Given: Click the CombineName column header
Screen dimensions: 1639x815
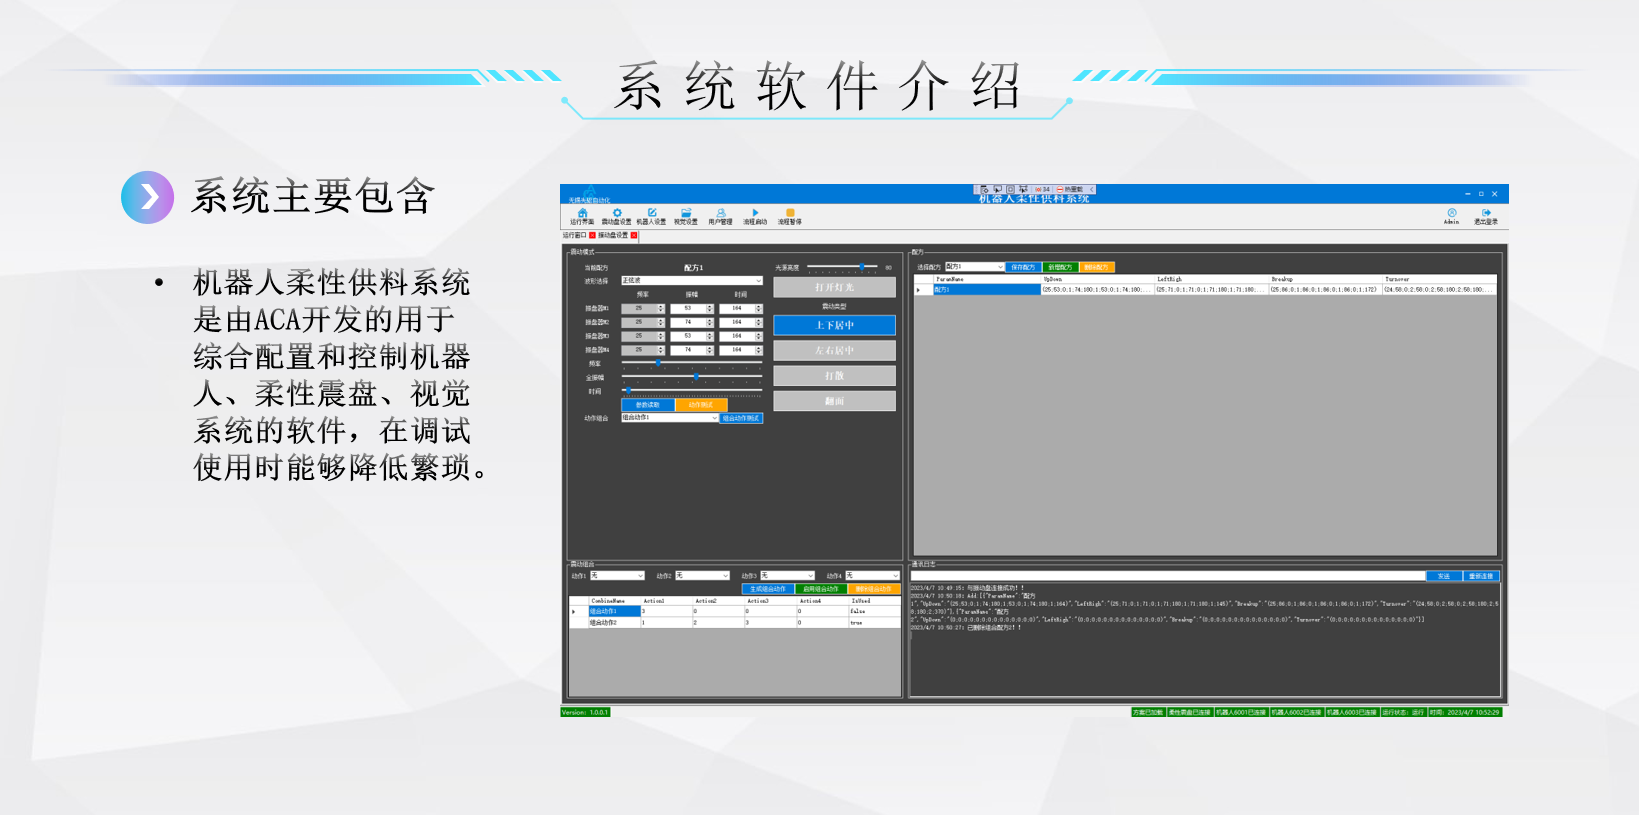Looking at the screenshot, I should click(x=614, y=601).
